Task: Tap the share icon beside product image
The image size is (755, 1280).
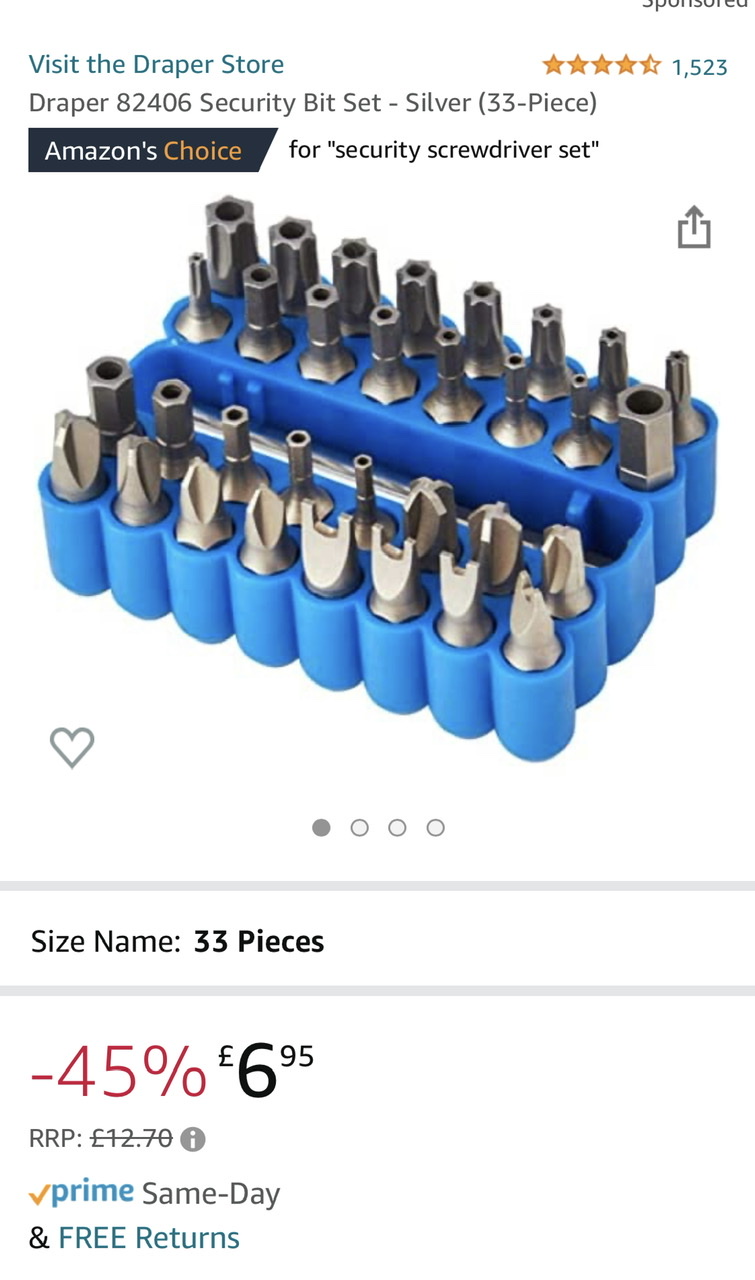Action: pyautogui.click(x=694, y=227)
